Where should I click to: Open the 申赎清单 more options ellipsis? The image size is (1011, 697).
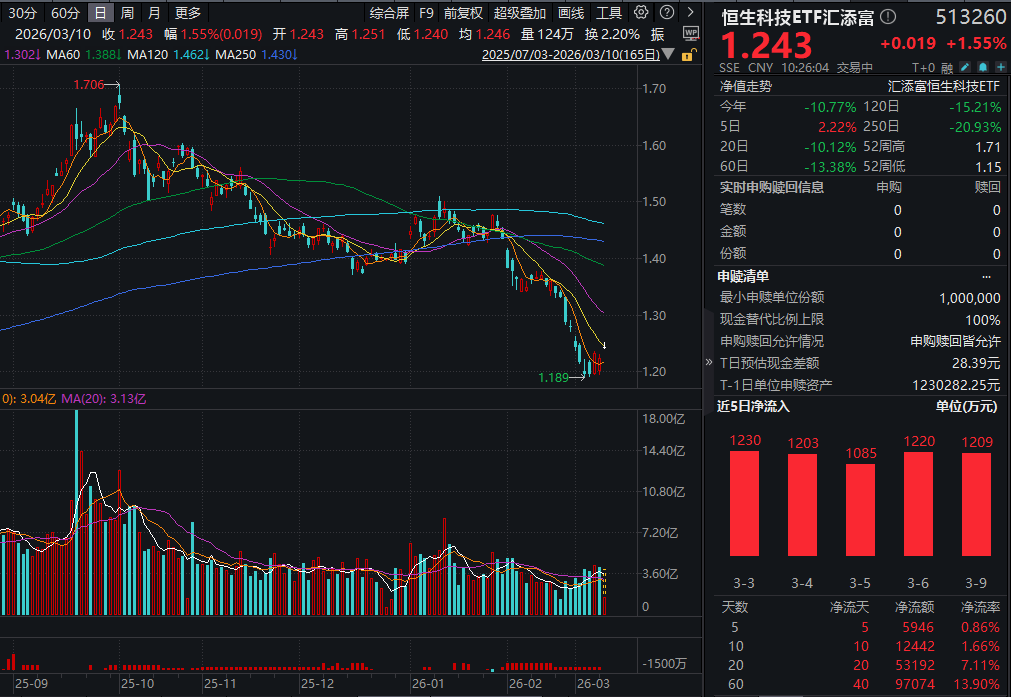pos(986,276)
